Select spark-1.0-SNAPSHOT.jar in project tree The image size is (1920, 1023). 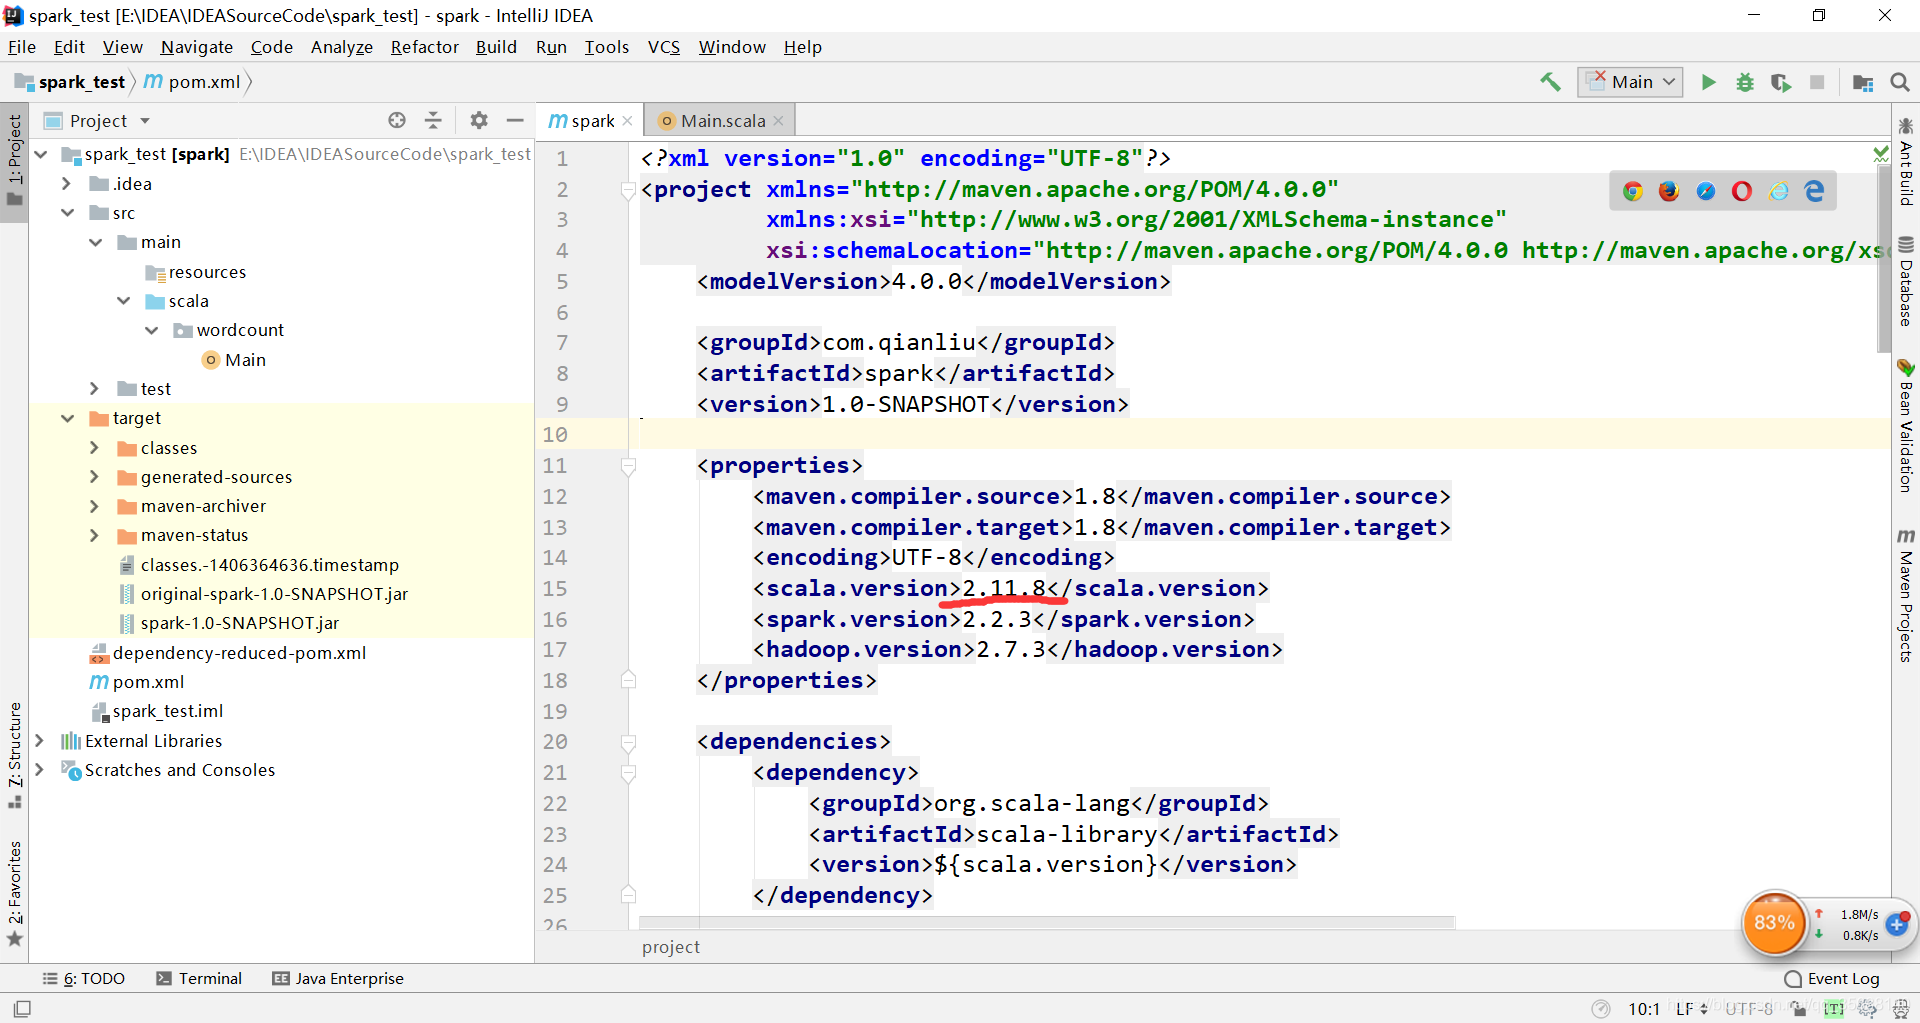point(229,622)
